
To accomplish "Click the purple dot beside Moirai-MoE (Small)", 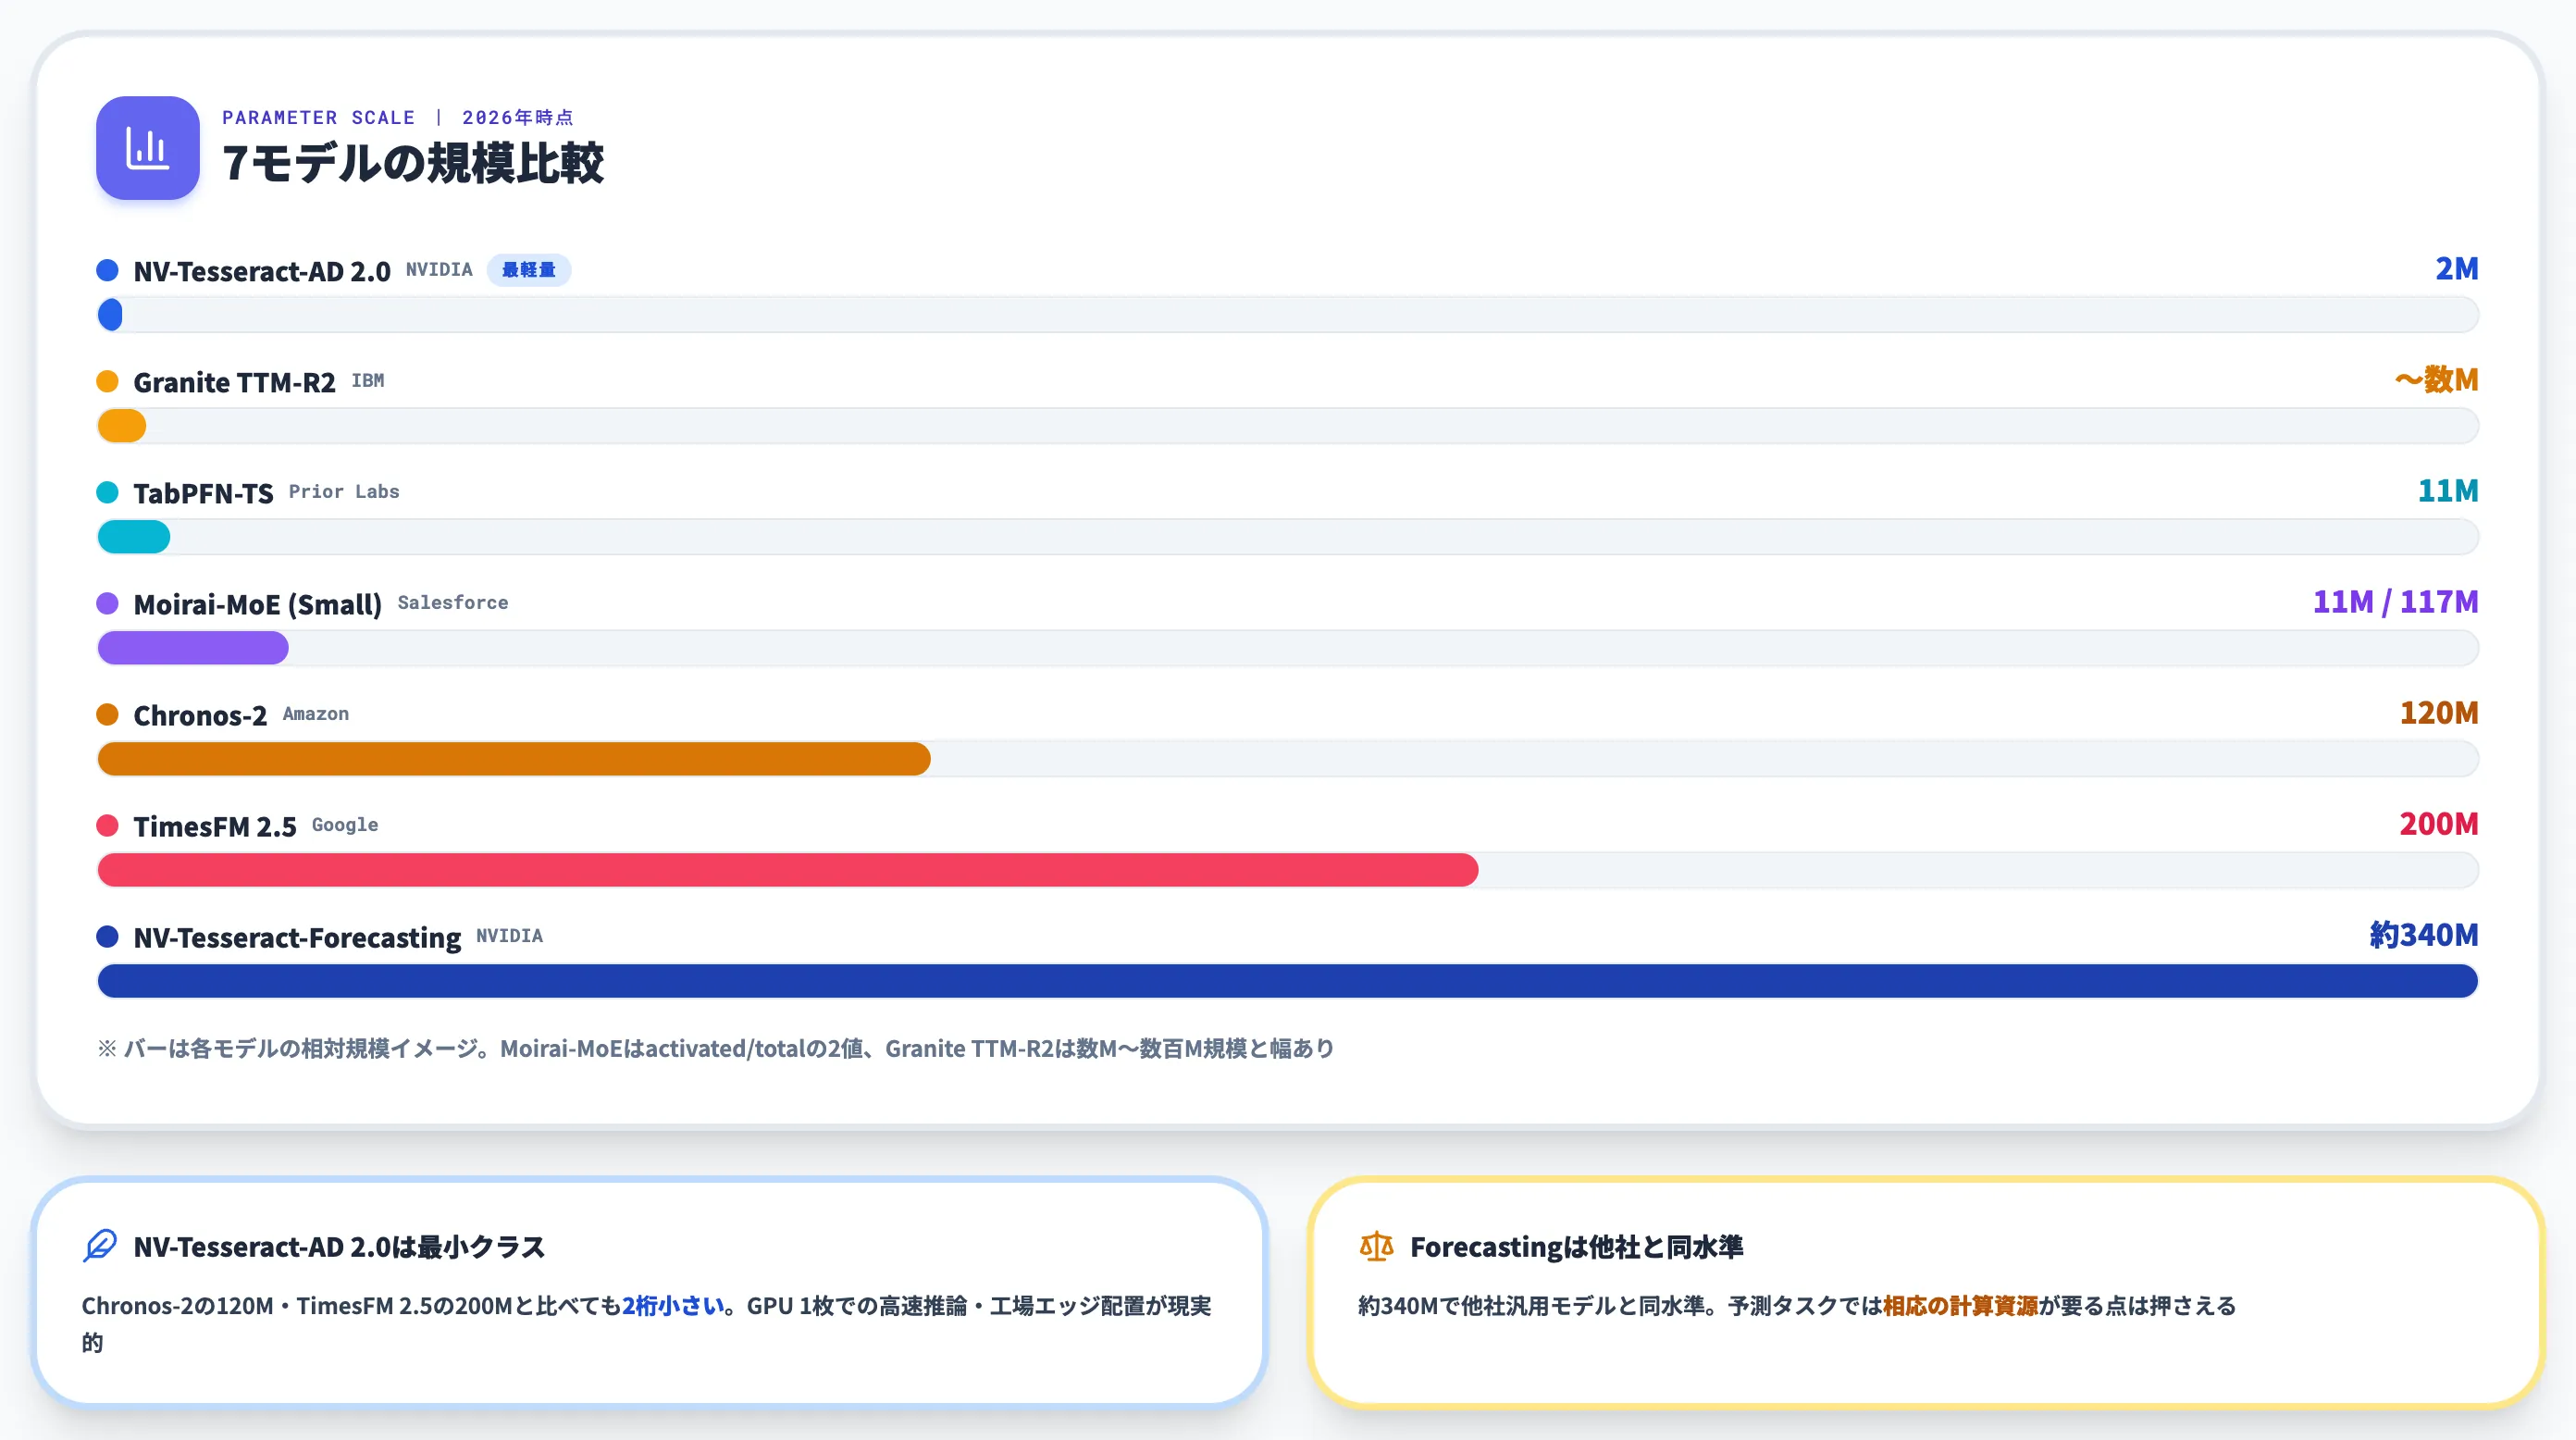I will coord(107,604).
